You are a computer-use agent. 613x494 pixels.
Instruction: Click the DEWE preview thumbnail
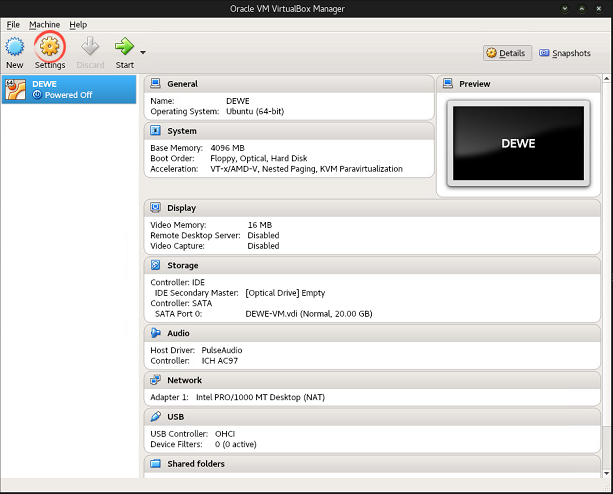(x=518, y=143)
